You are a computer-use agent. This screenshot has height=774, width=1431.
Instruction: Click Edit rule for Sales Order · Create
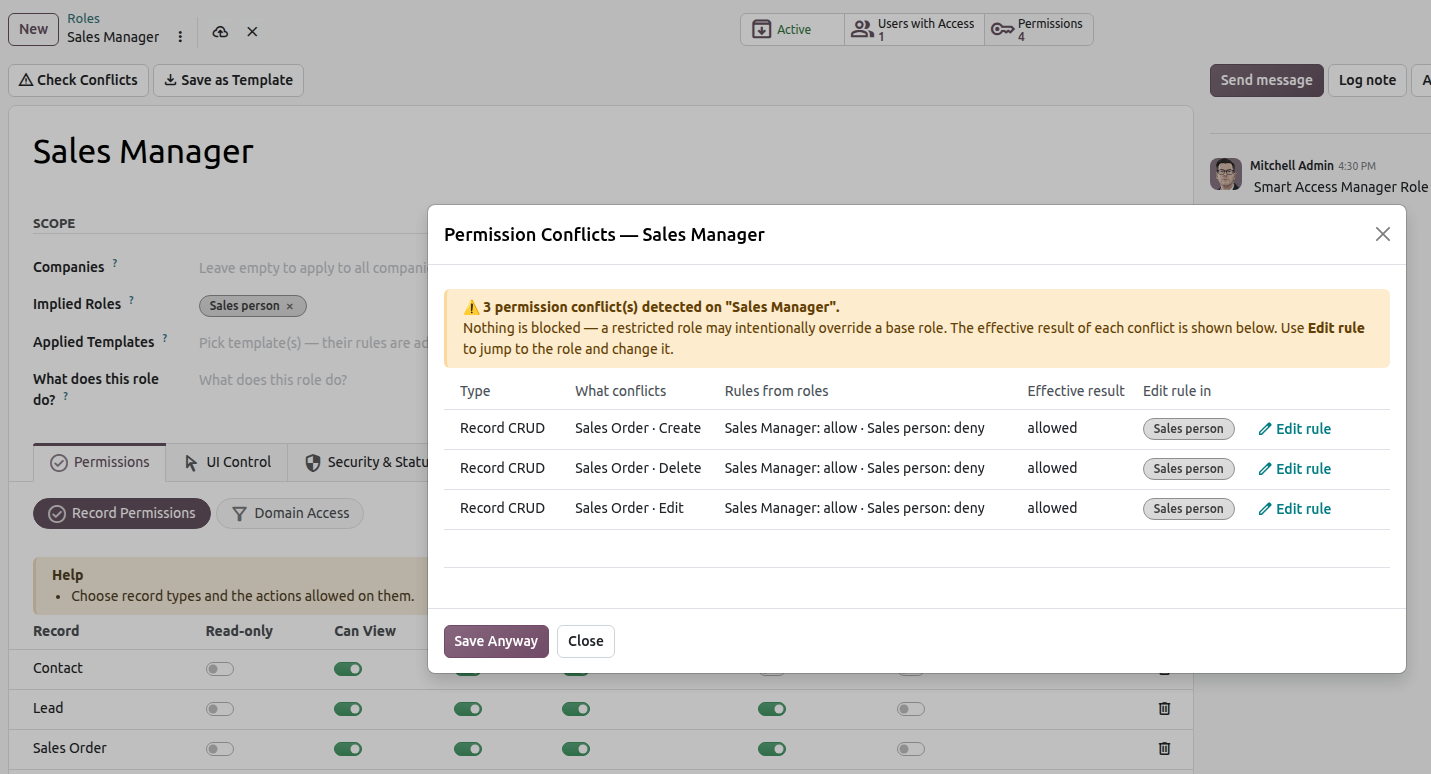pyautogui.click(x=1294, y=429)
